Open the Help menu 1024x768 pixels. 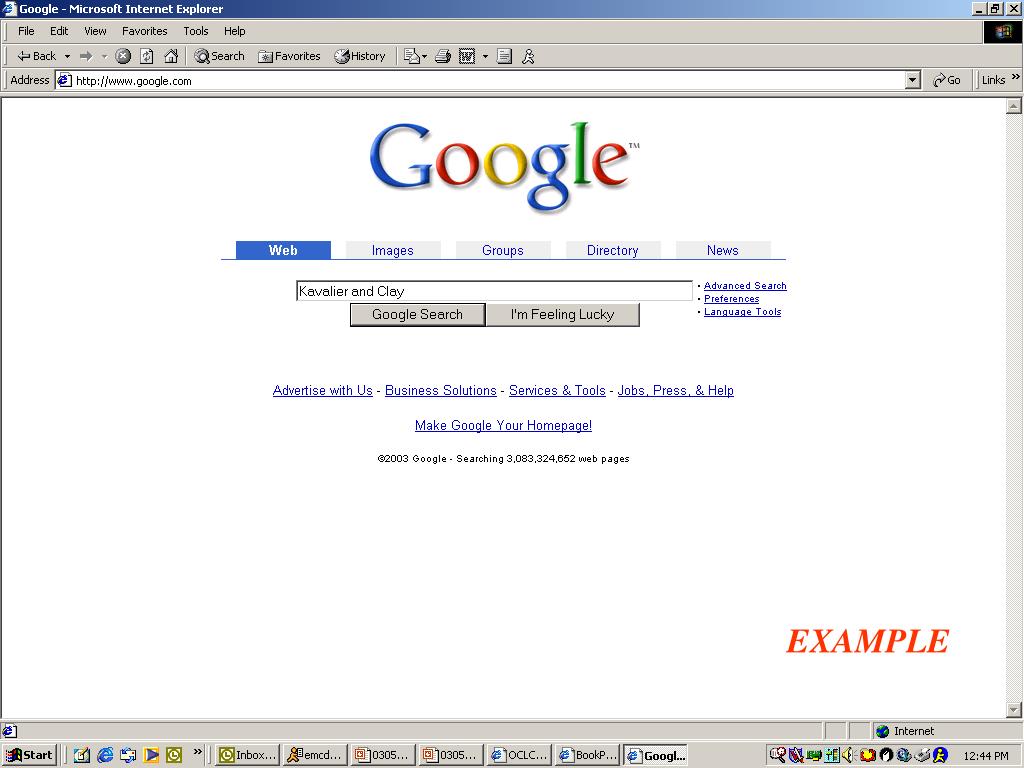coord(234,31)
